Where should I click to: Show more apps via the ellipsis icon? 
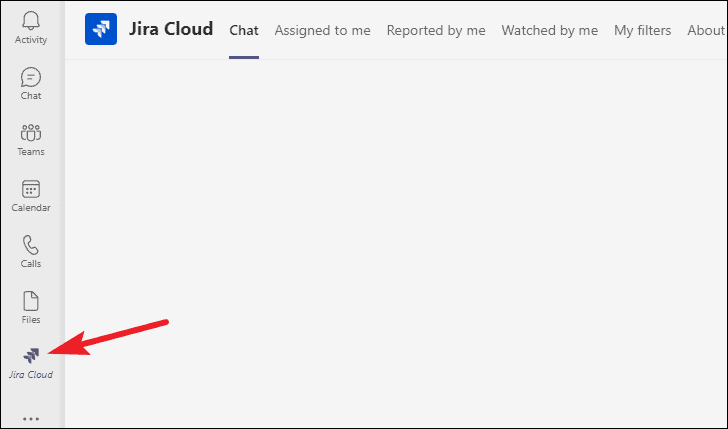point(31,419)
